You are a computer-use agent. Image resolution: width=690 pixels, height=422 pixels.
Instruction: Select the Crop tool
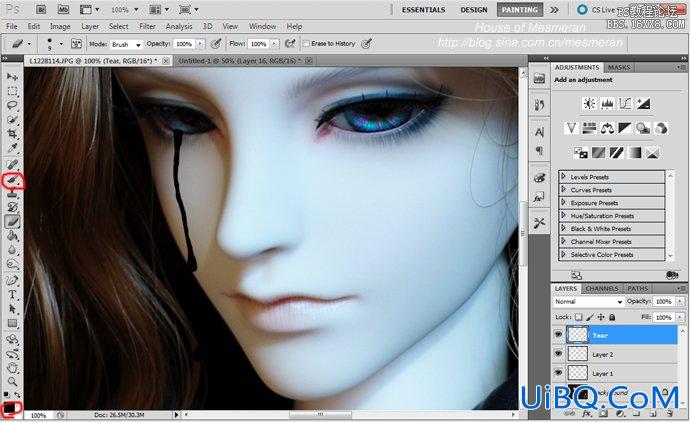12,134
